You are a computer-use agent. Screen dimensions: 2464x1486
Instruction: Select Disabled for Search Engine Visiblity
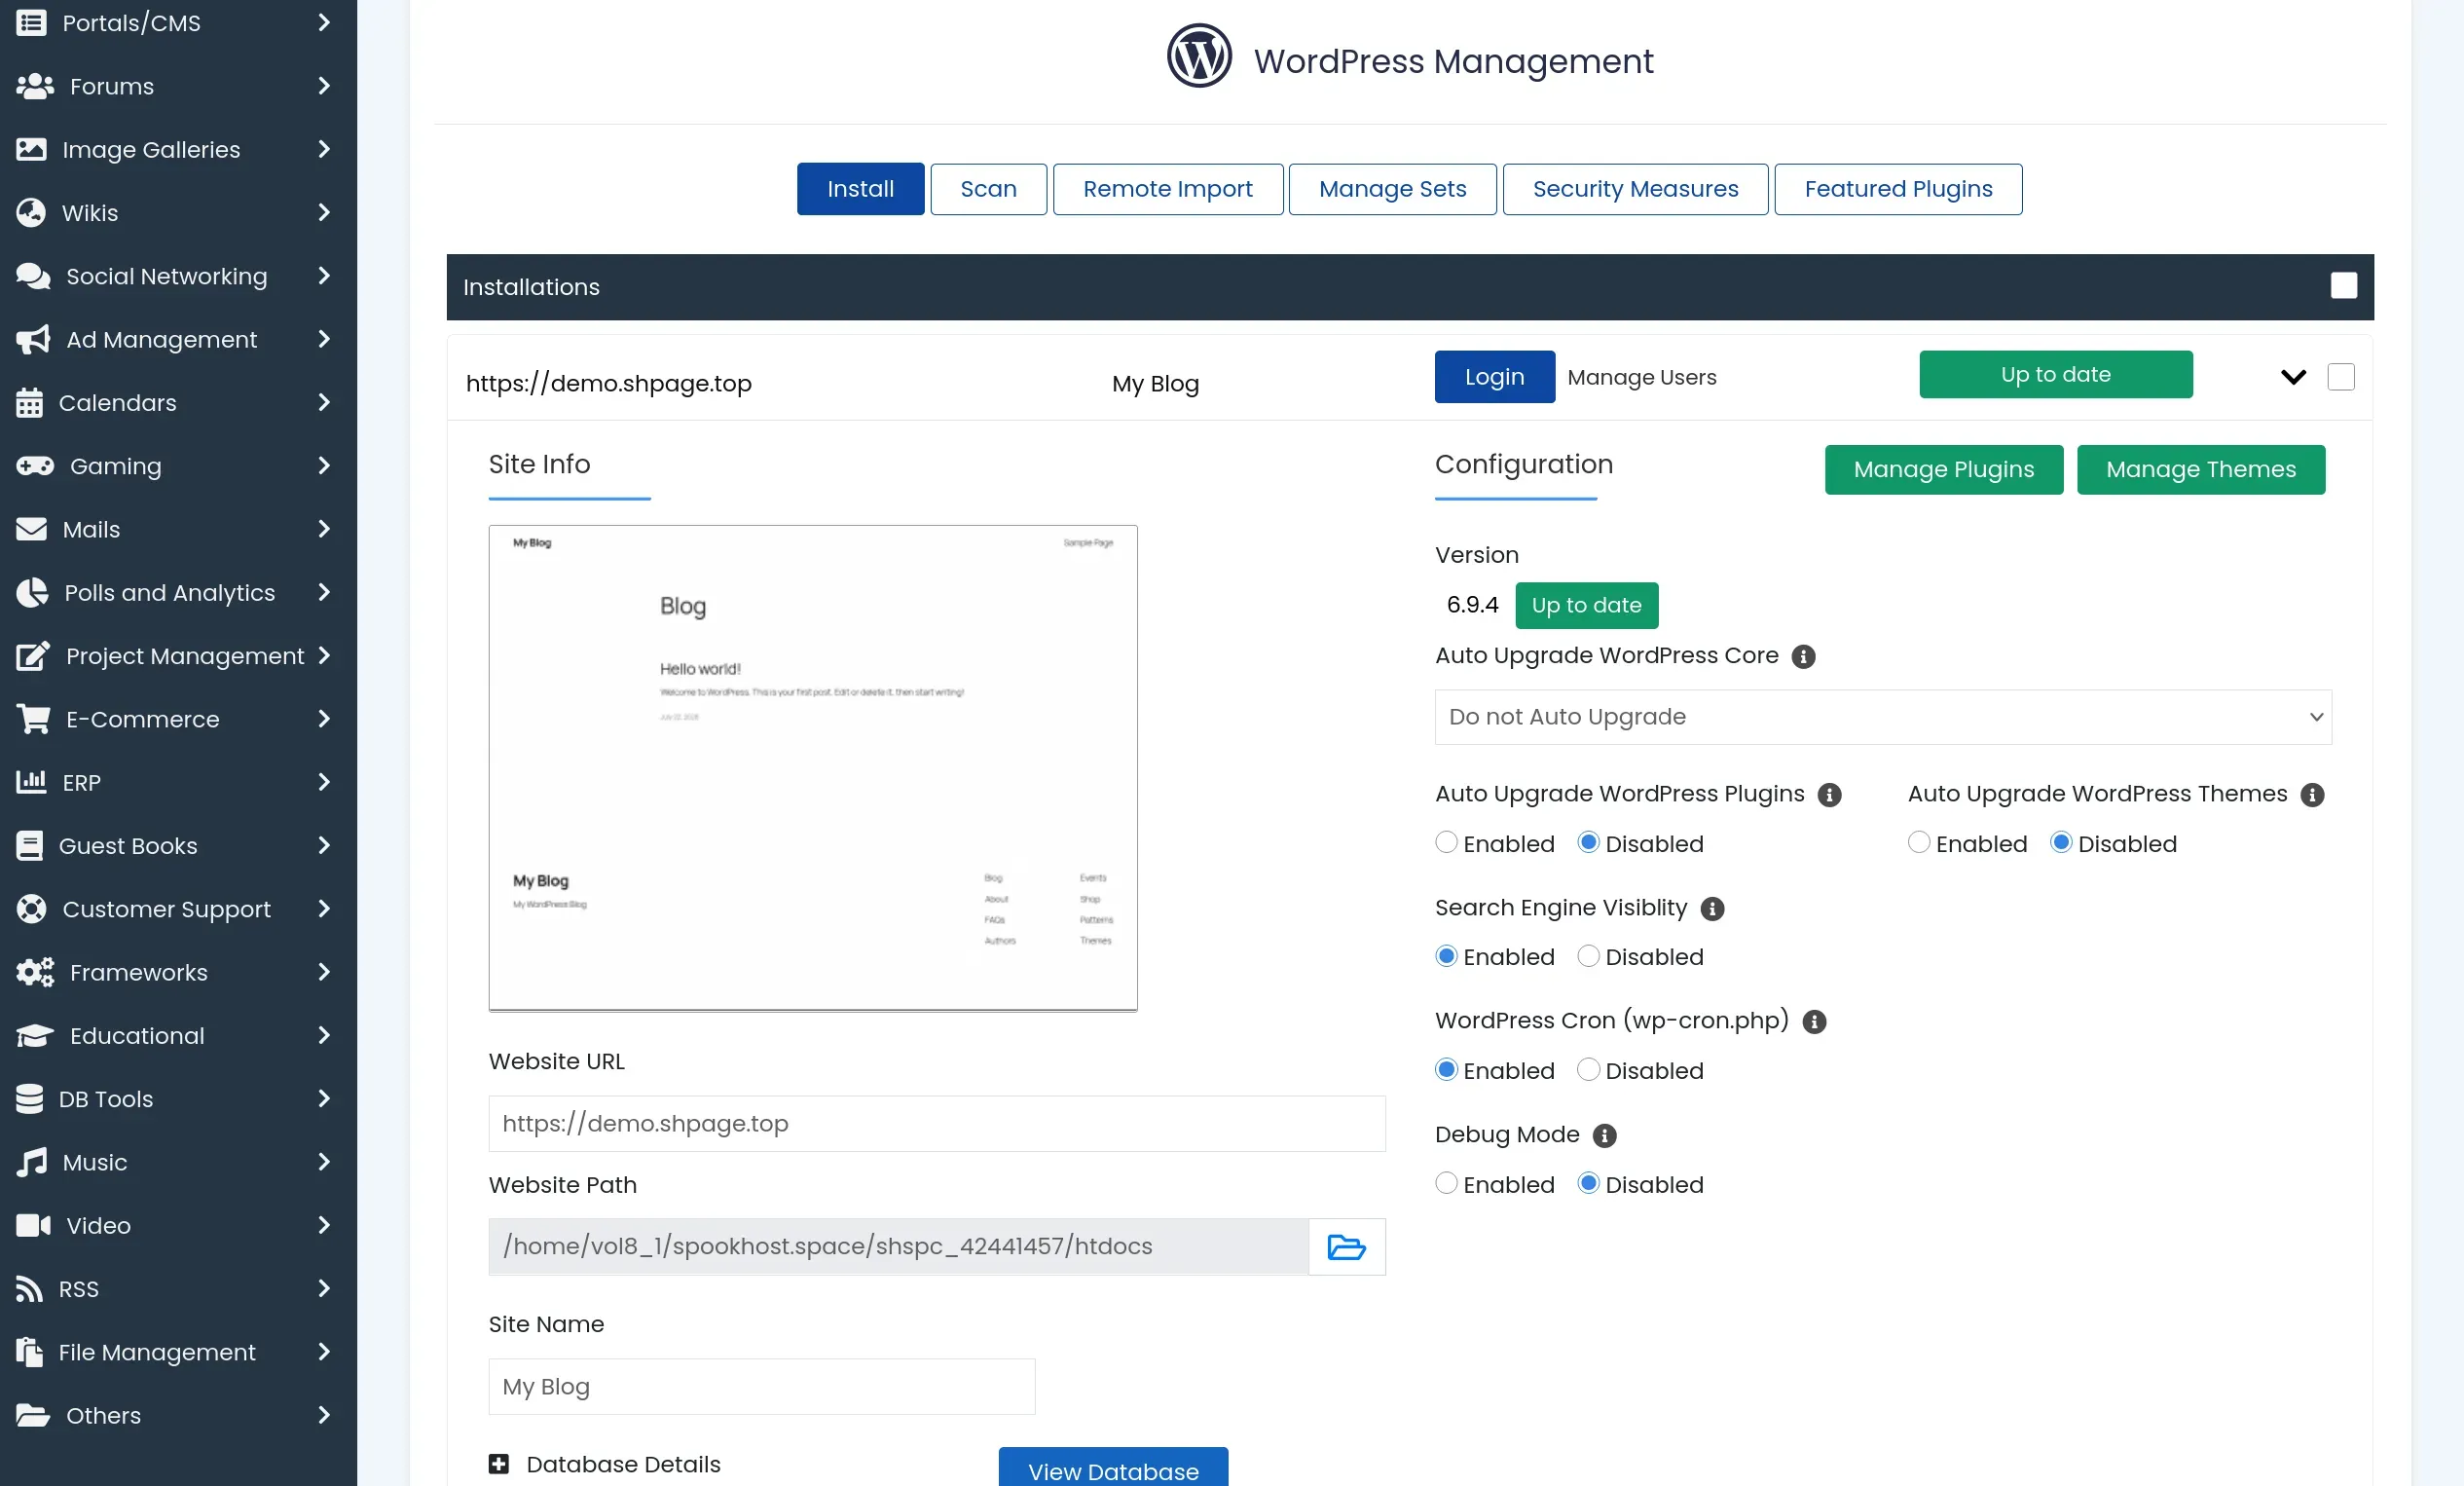(1588, 955)
